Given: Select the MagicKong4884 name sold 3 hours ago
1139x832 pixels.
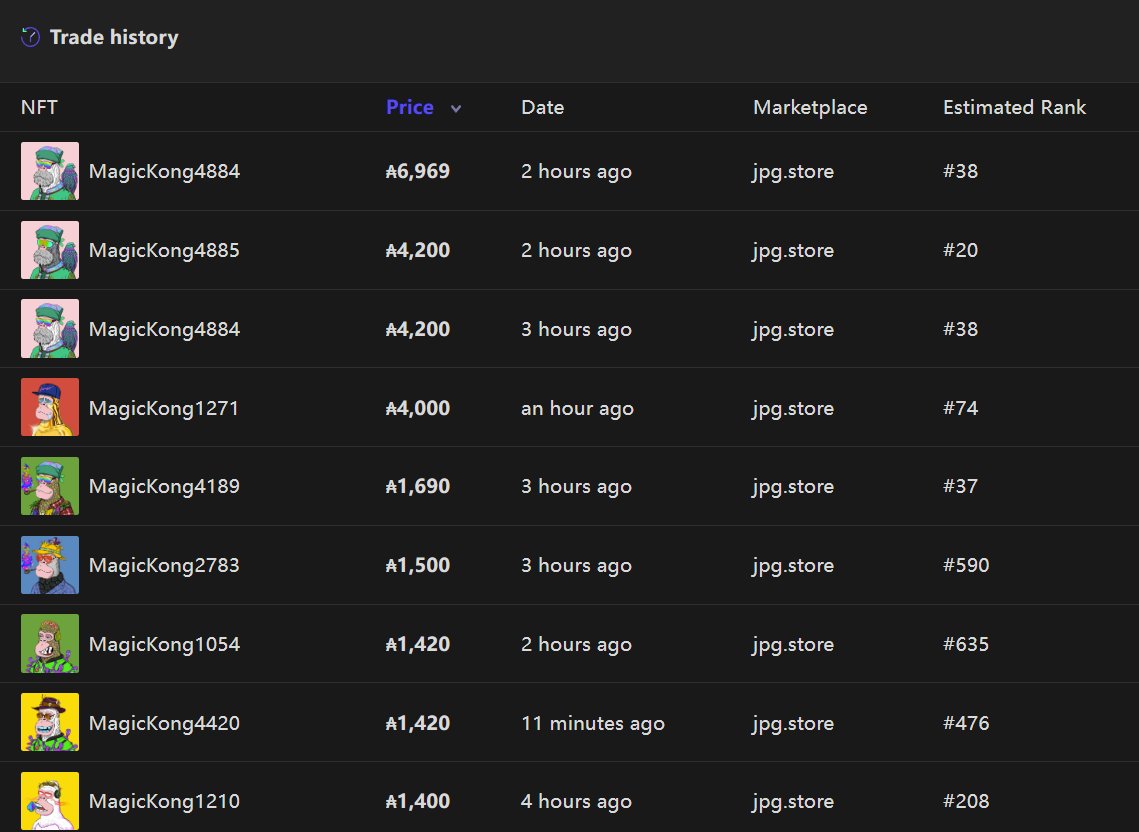Looking at the screenshot, I should (164, 329).
